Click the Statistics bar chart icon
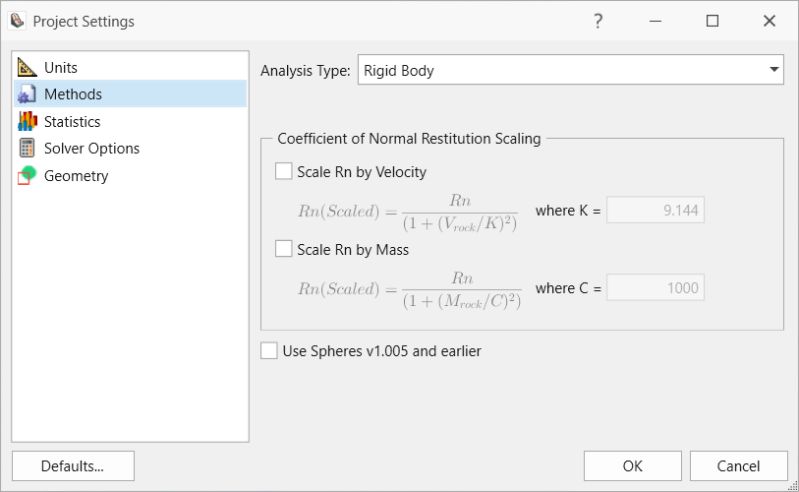The height and width of the screenshot is (492, 799). click(27, 122)
